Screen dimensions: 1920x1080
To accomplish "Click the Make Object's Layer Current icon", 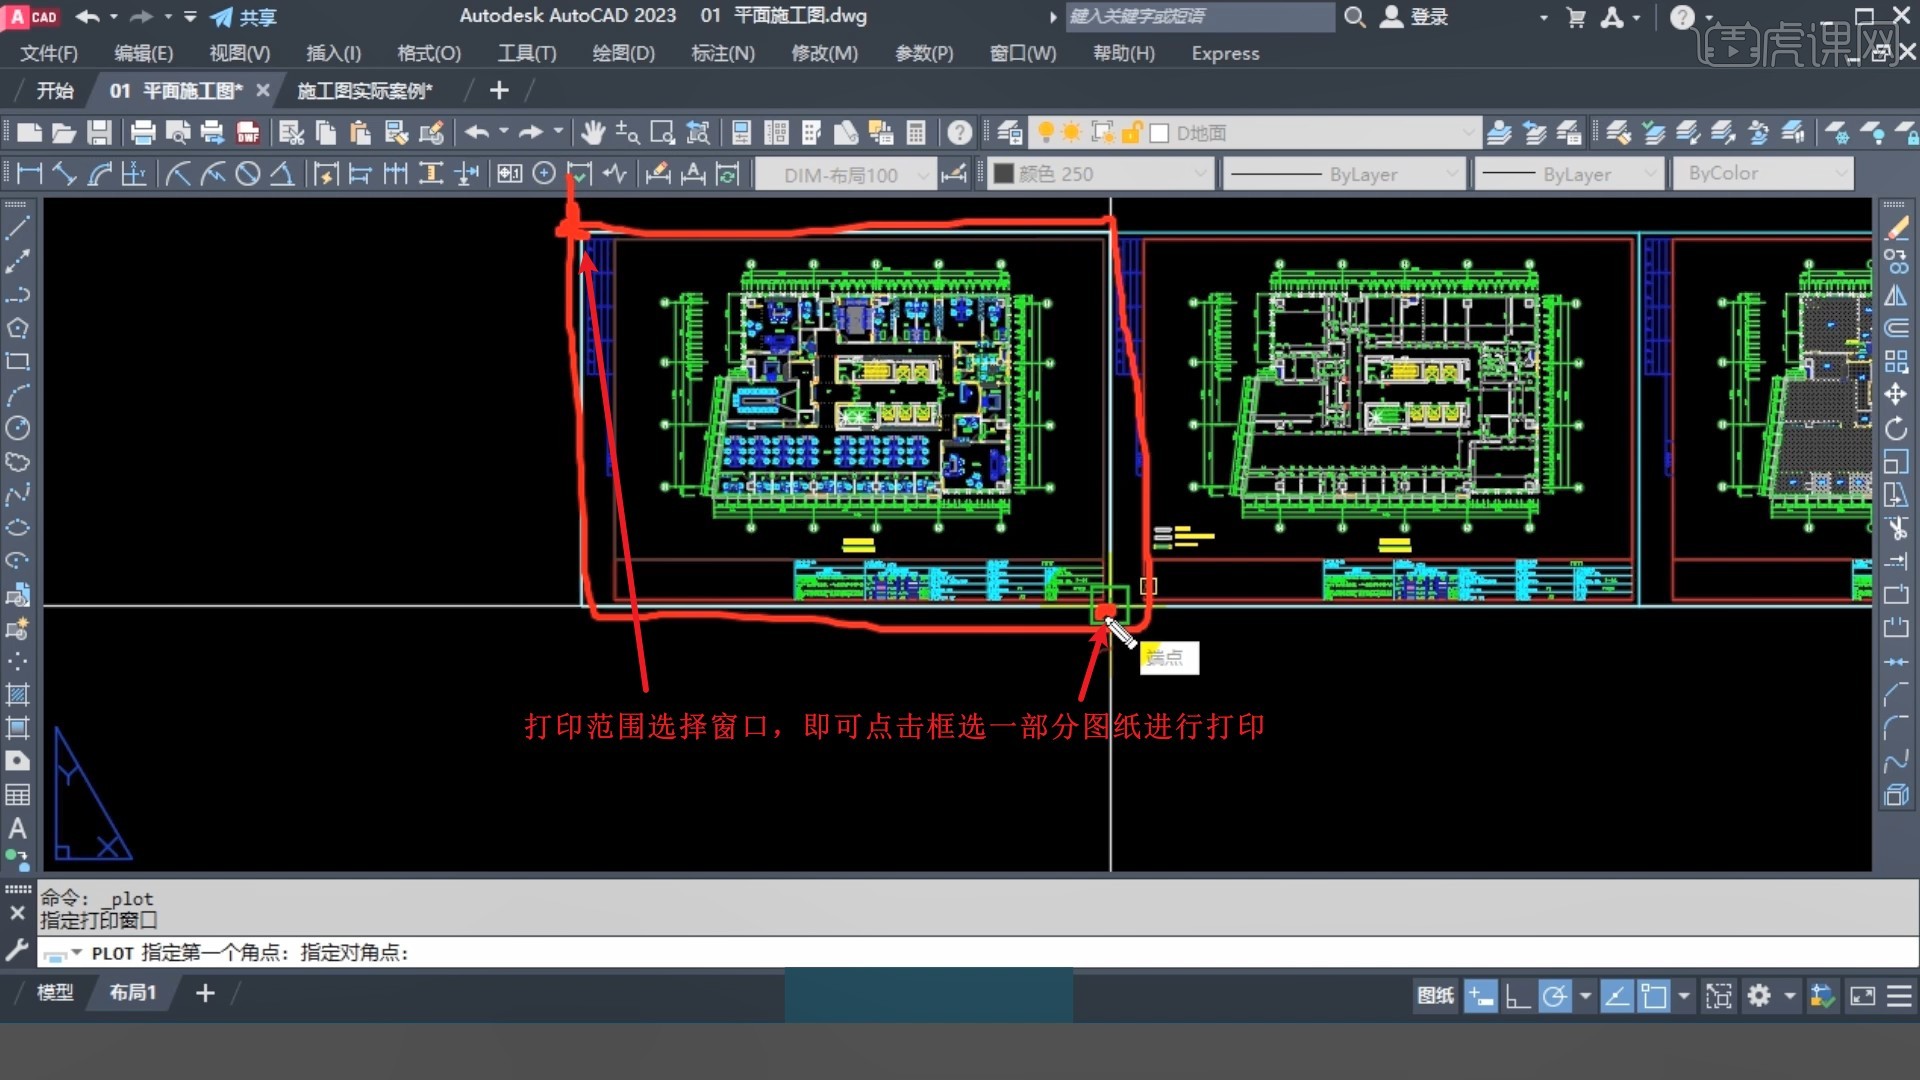I will click(x=1499, y=132).
